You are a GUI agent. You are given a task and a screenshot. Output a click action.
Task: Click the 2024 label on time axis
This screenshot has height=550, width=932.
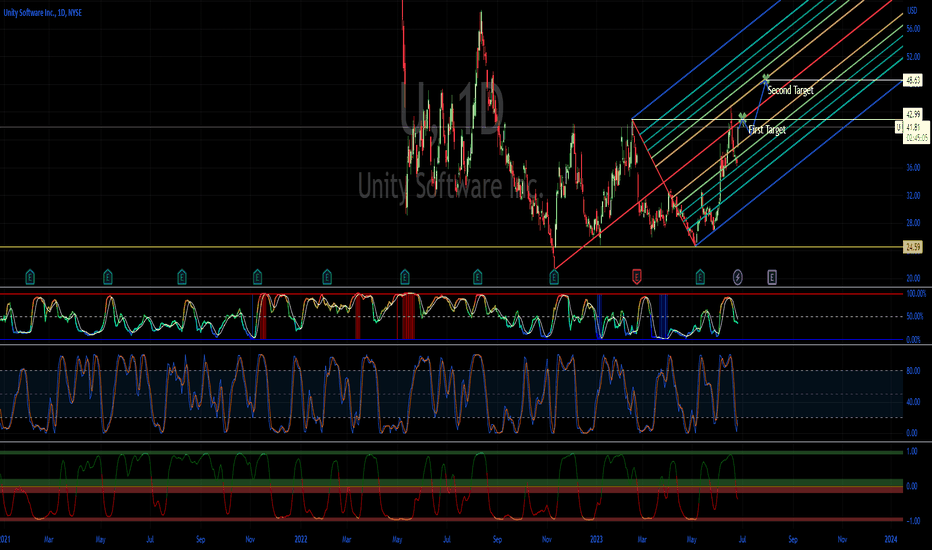pos(890,540)
